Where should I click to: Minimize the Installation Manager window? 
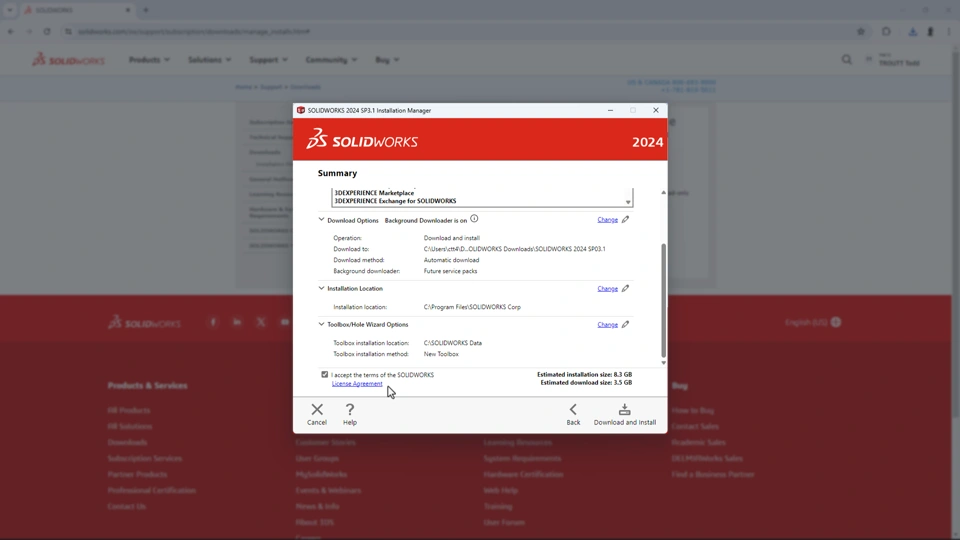pyautogui.click(x=610, y=110)
